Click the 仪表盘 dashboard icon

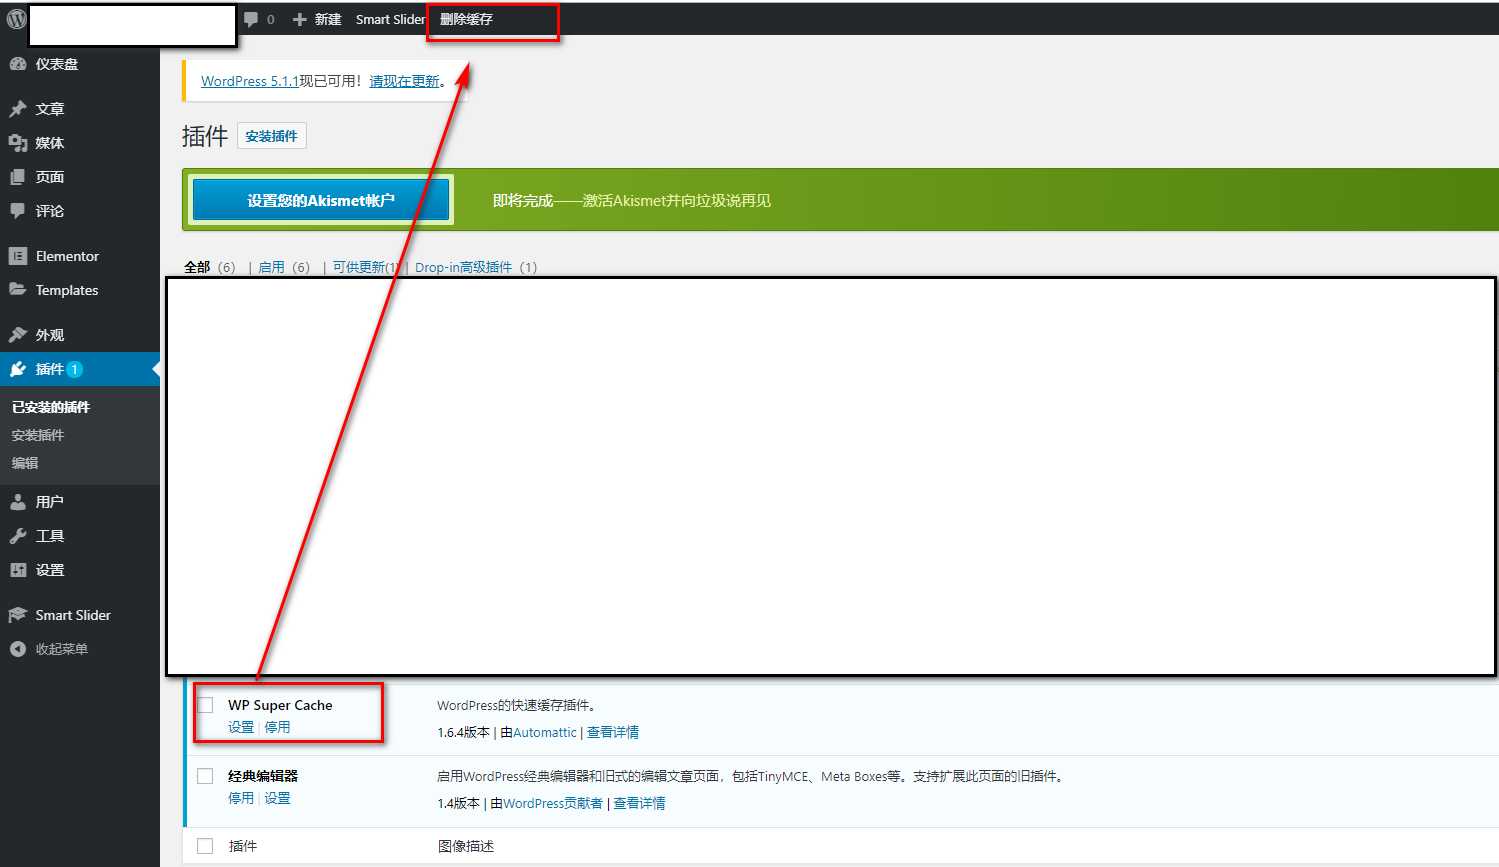(x=18, y=64)
